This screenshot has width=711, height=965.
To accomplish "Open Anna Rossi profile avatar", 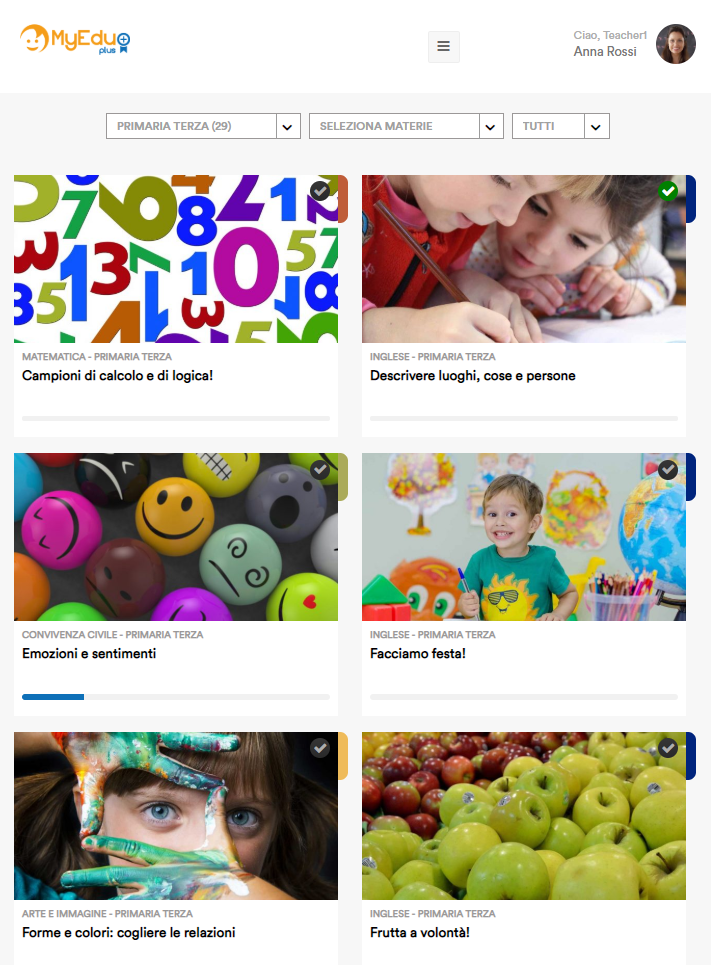I will point(676,44).
